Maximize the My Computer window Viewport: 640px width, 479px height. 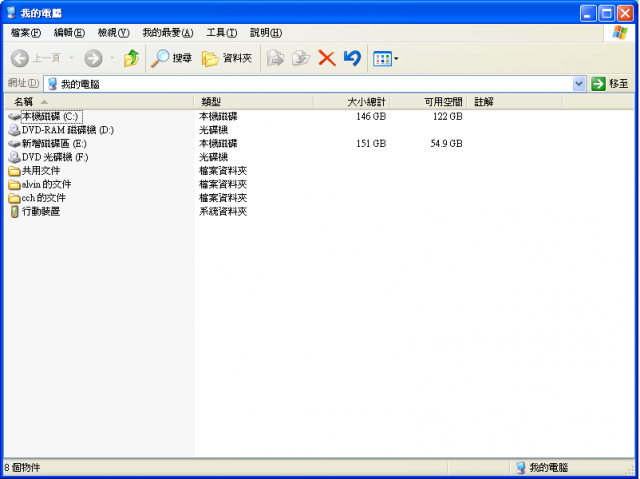[607, 13]
